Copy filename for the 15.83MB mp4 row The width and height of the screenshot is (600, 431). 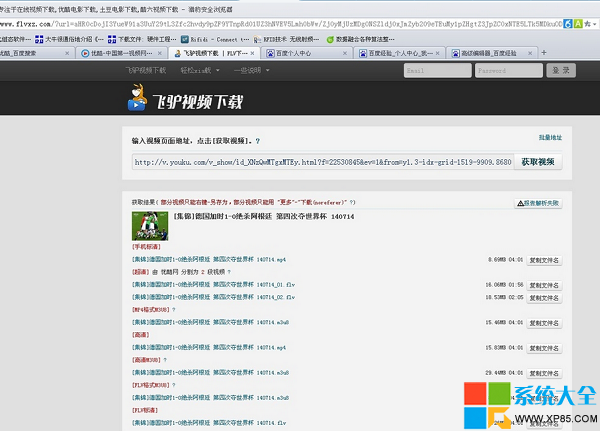(544, 348)
